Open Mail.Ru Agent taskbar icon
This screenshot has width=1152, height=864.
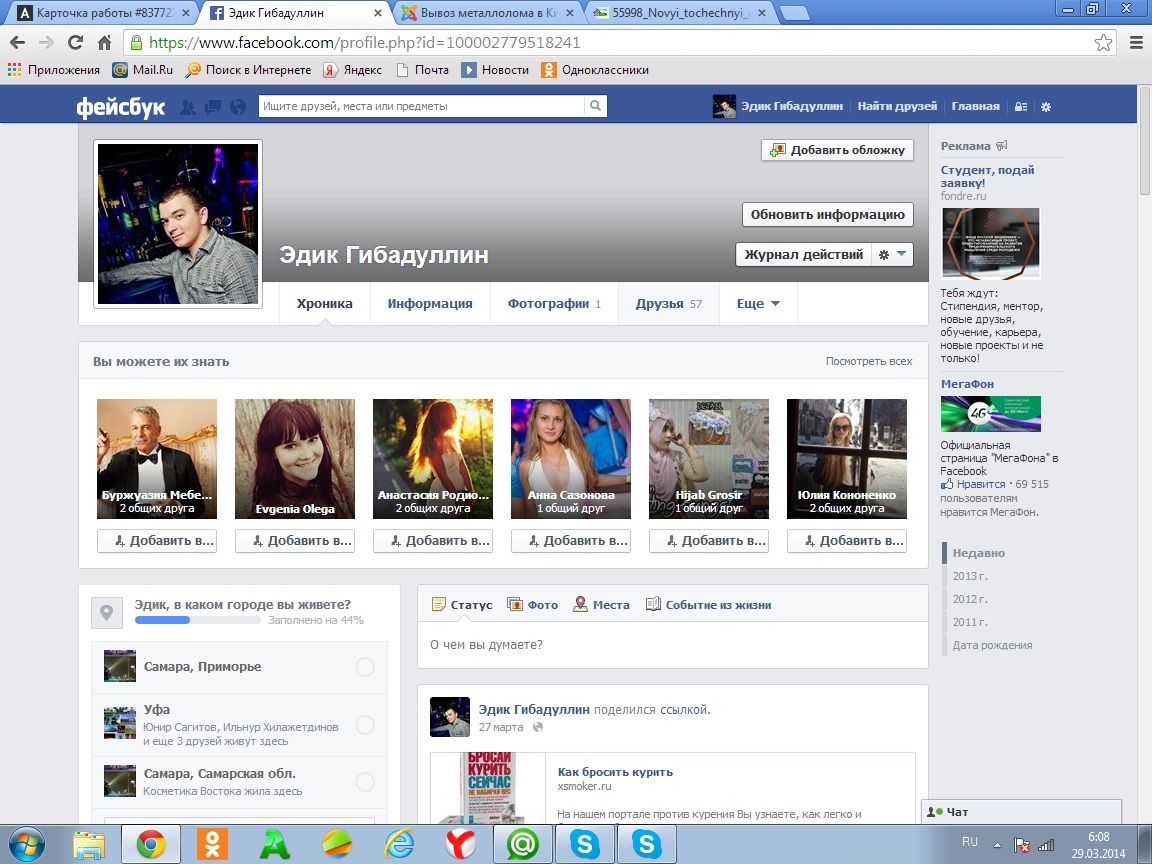click(x=522, y=845)
